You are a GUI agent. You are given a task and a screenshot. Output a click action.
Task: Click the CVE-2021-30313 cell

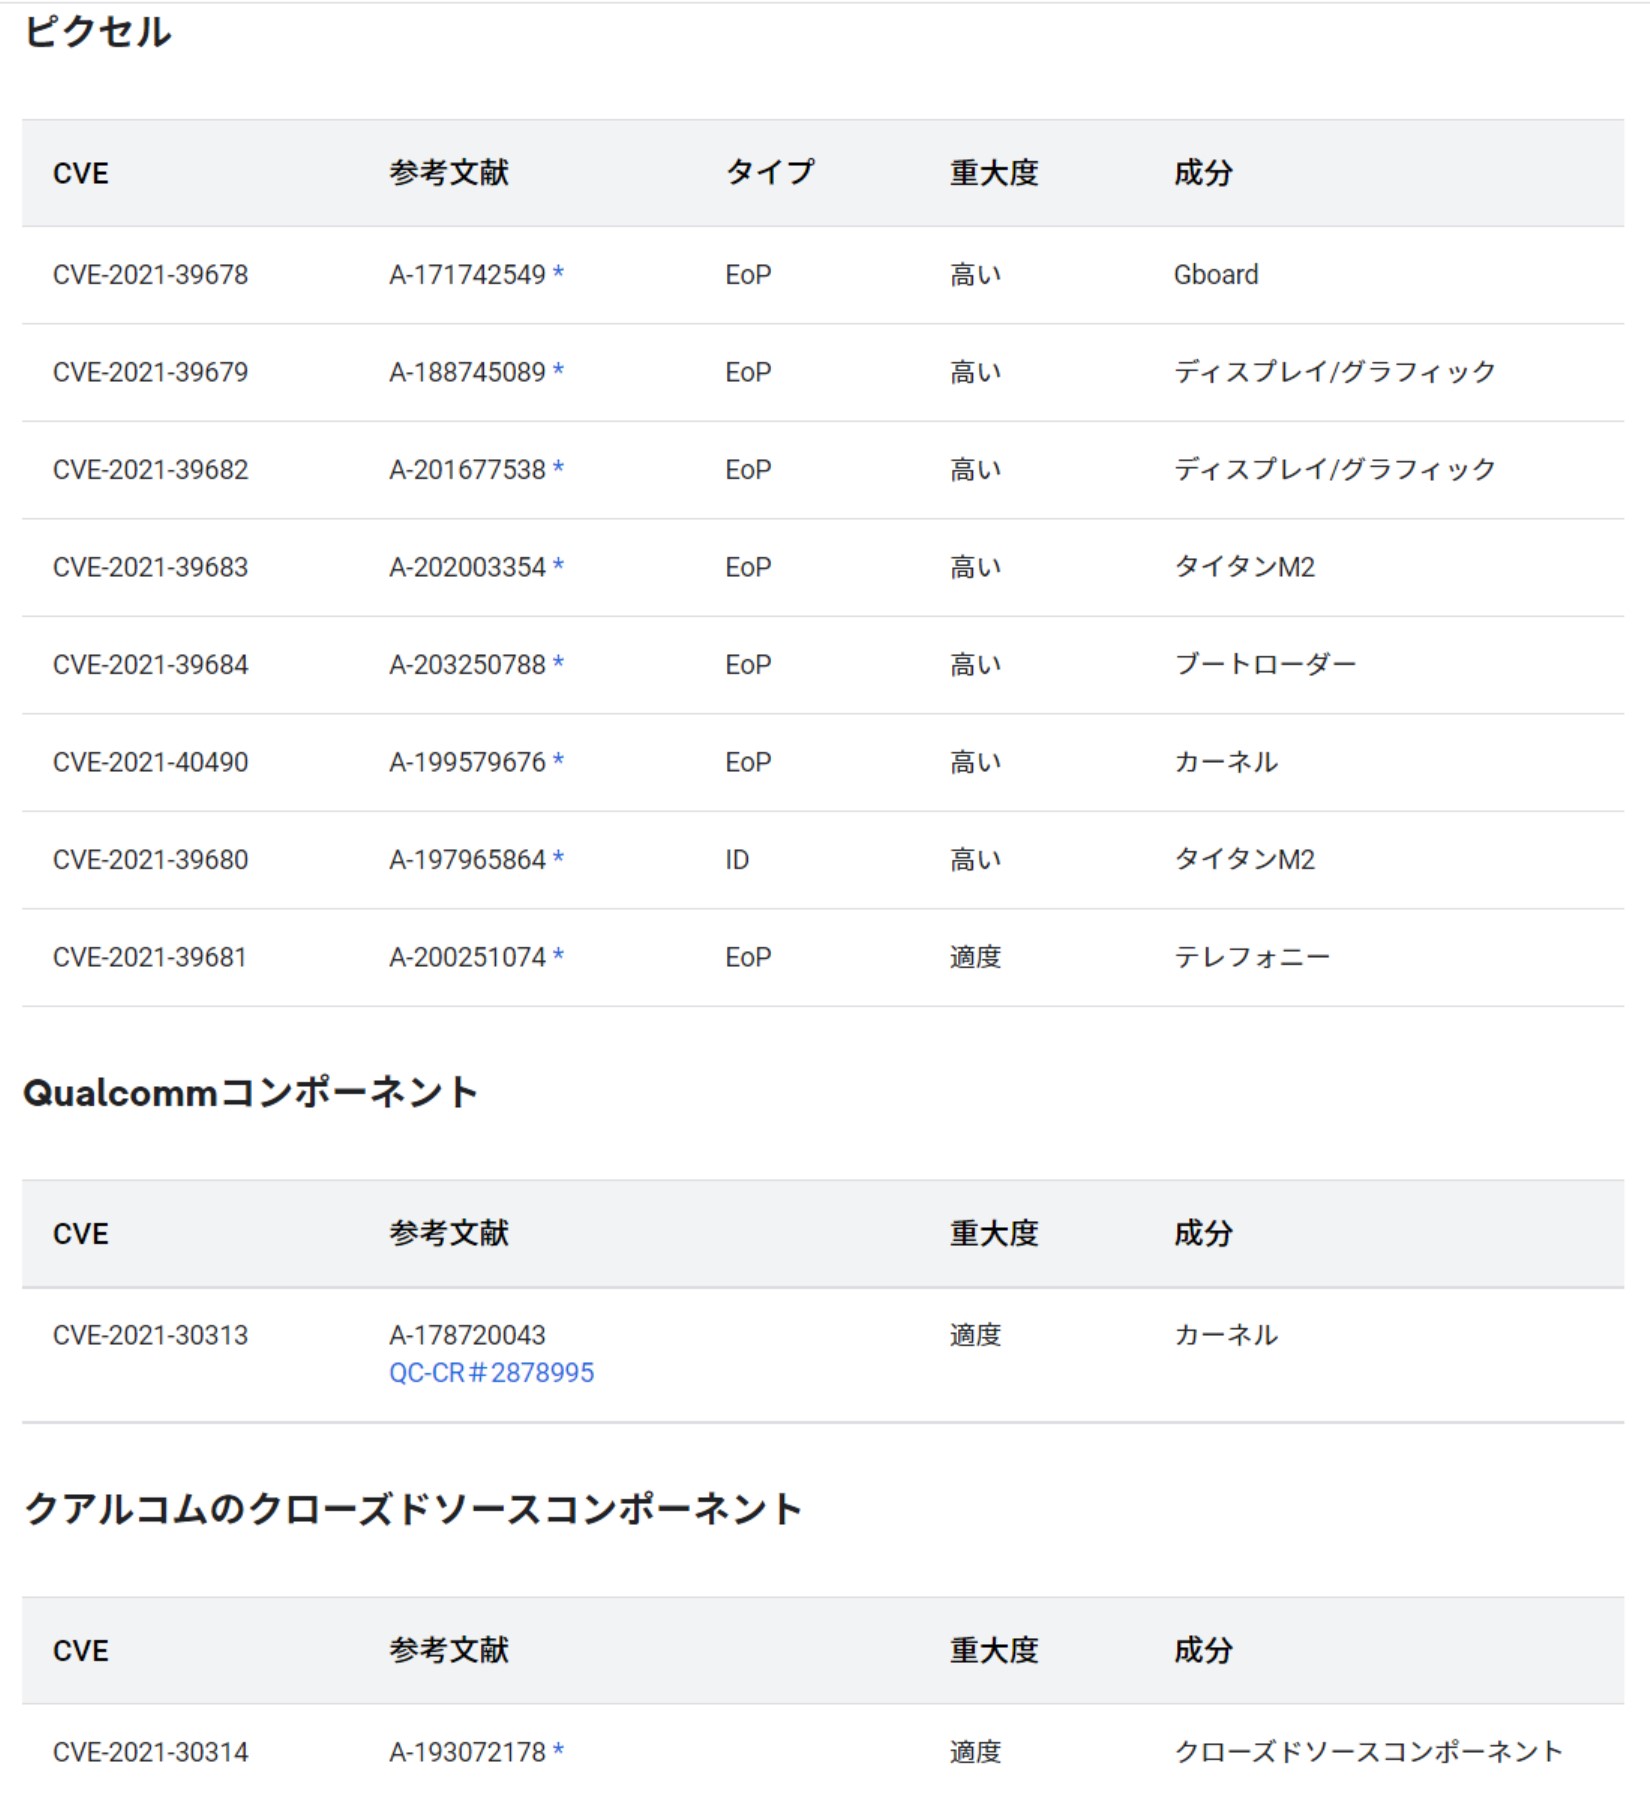150,1335
